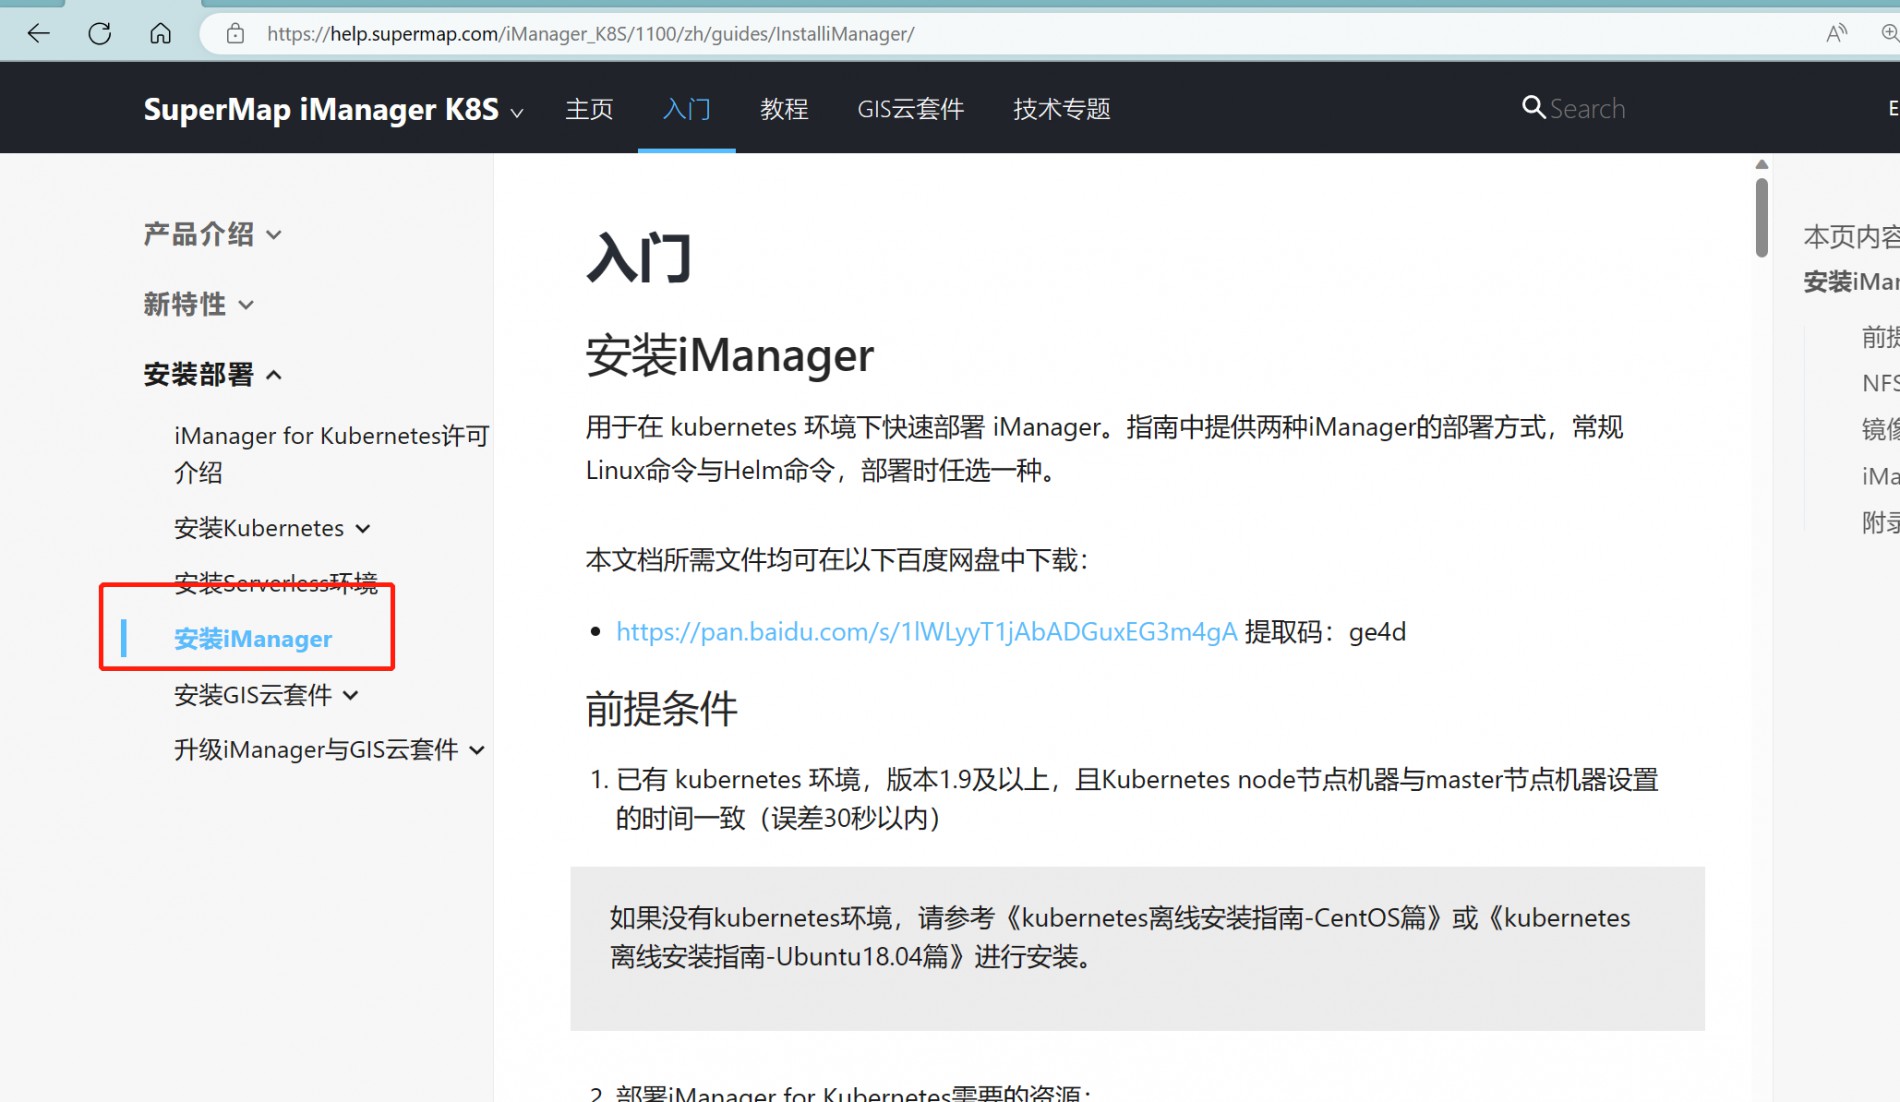Open the GIS云套件 nav tab
The height and width of the screenshot is (1102, 1900).
tap(910, 108)
